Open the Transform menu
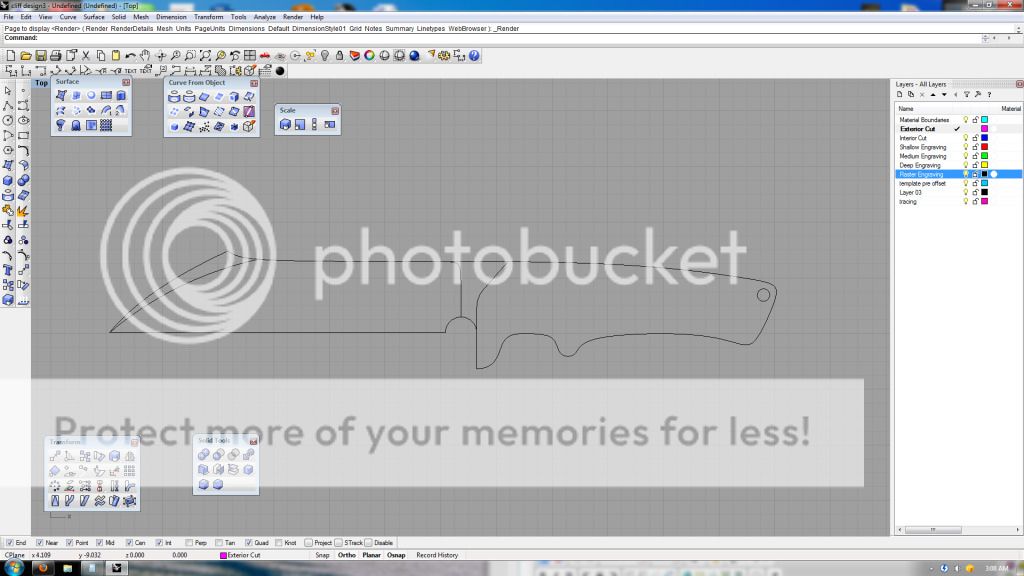Viewport: 1024px width, 576px height. click(208, 17)
